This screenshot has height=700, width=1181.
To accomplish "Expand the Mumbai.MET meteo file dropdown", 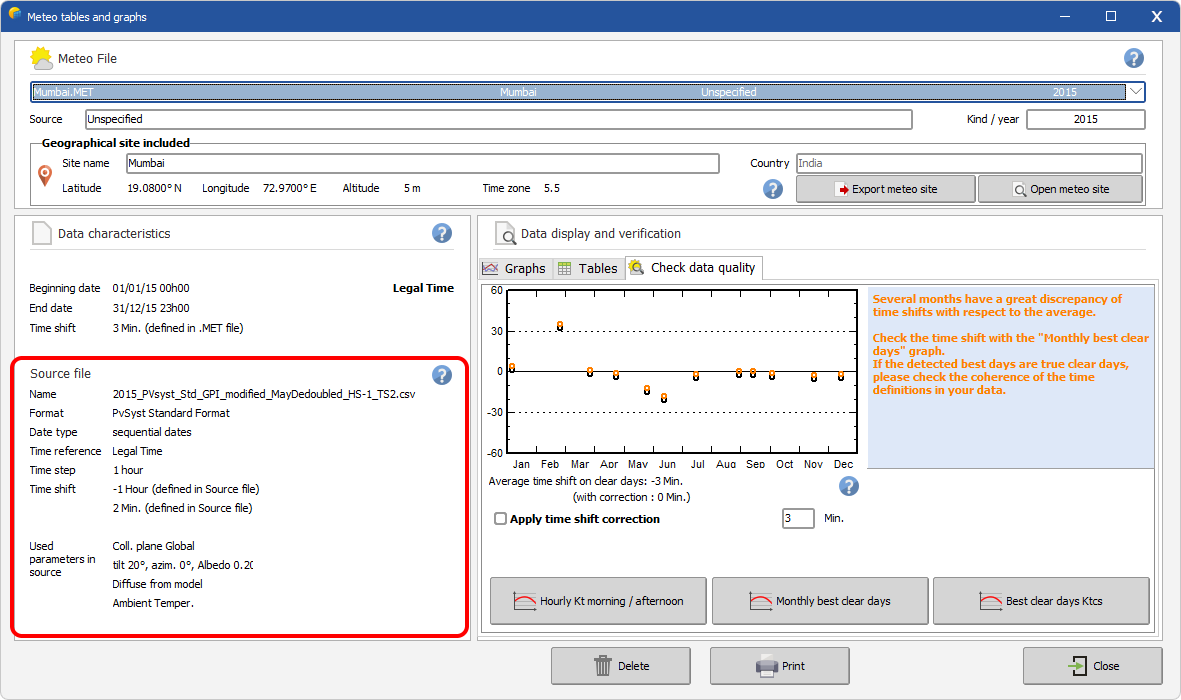I will tap(1136, 92).
